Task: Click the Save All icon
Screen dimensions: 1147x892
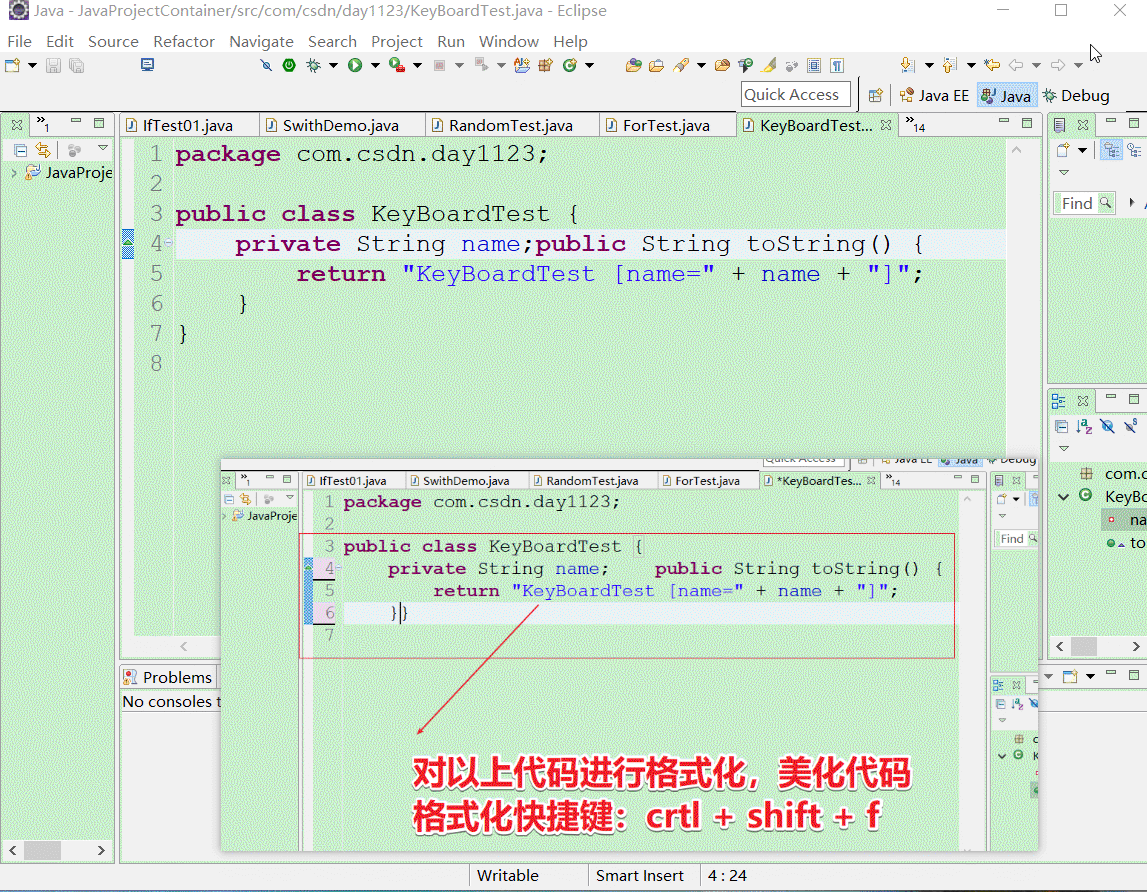Action: coord(76,65)
